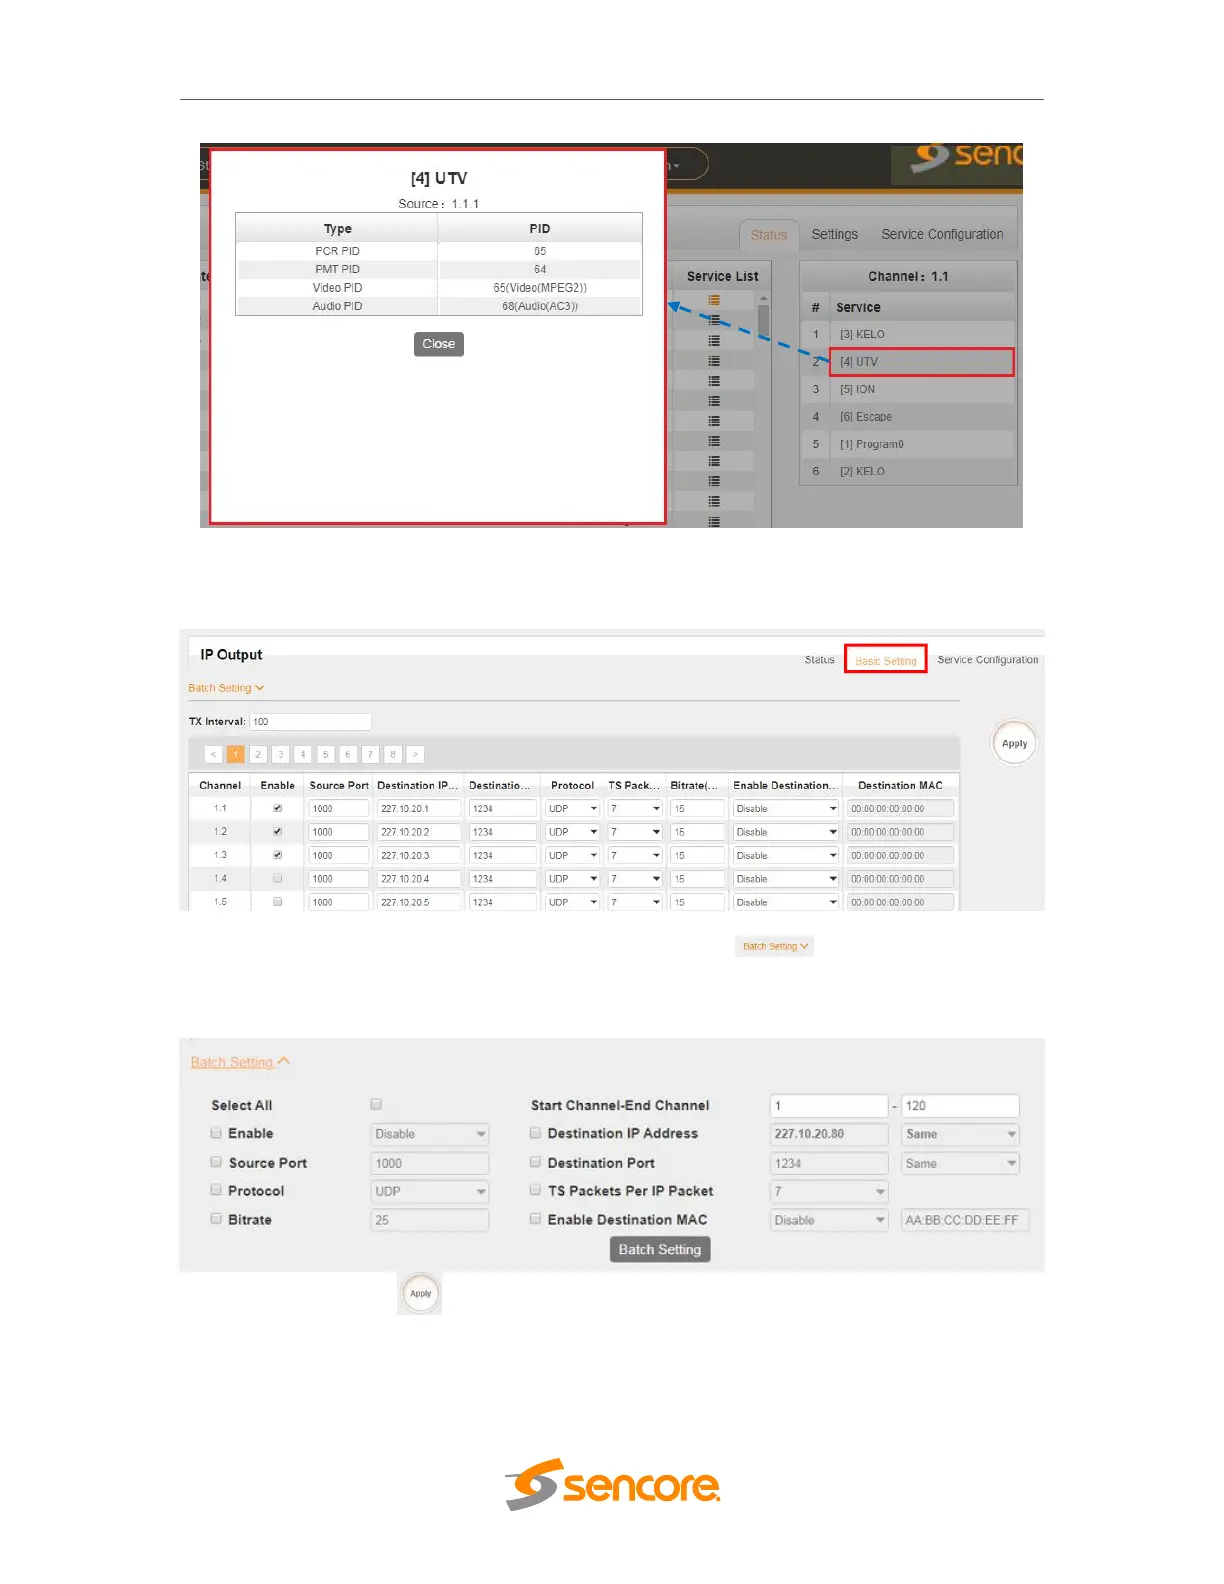1224x1584 pixels.
Task: Toggle Enable checkbox for channel 1.2
Action: tap(278, 832)
